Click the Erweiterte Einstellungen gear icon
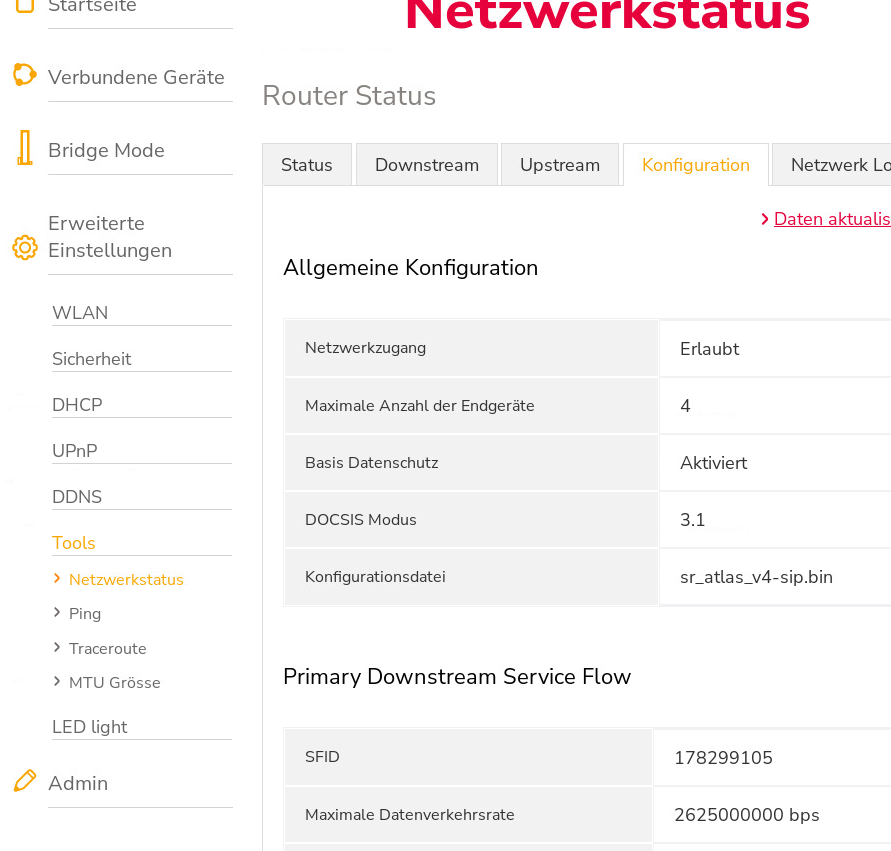This screenshot has height=851, width=891. 24,247
